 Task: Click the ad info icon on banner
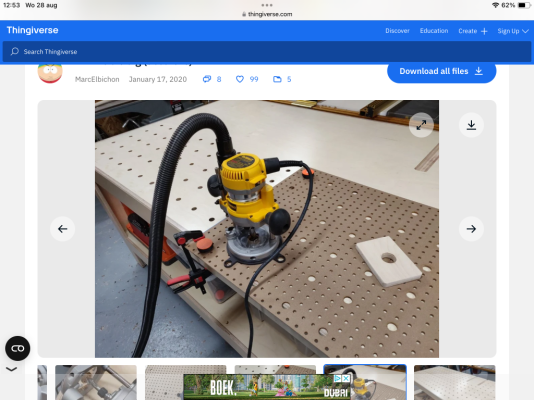337,379
